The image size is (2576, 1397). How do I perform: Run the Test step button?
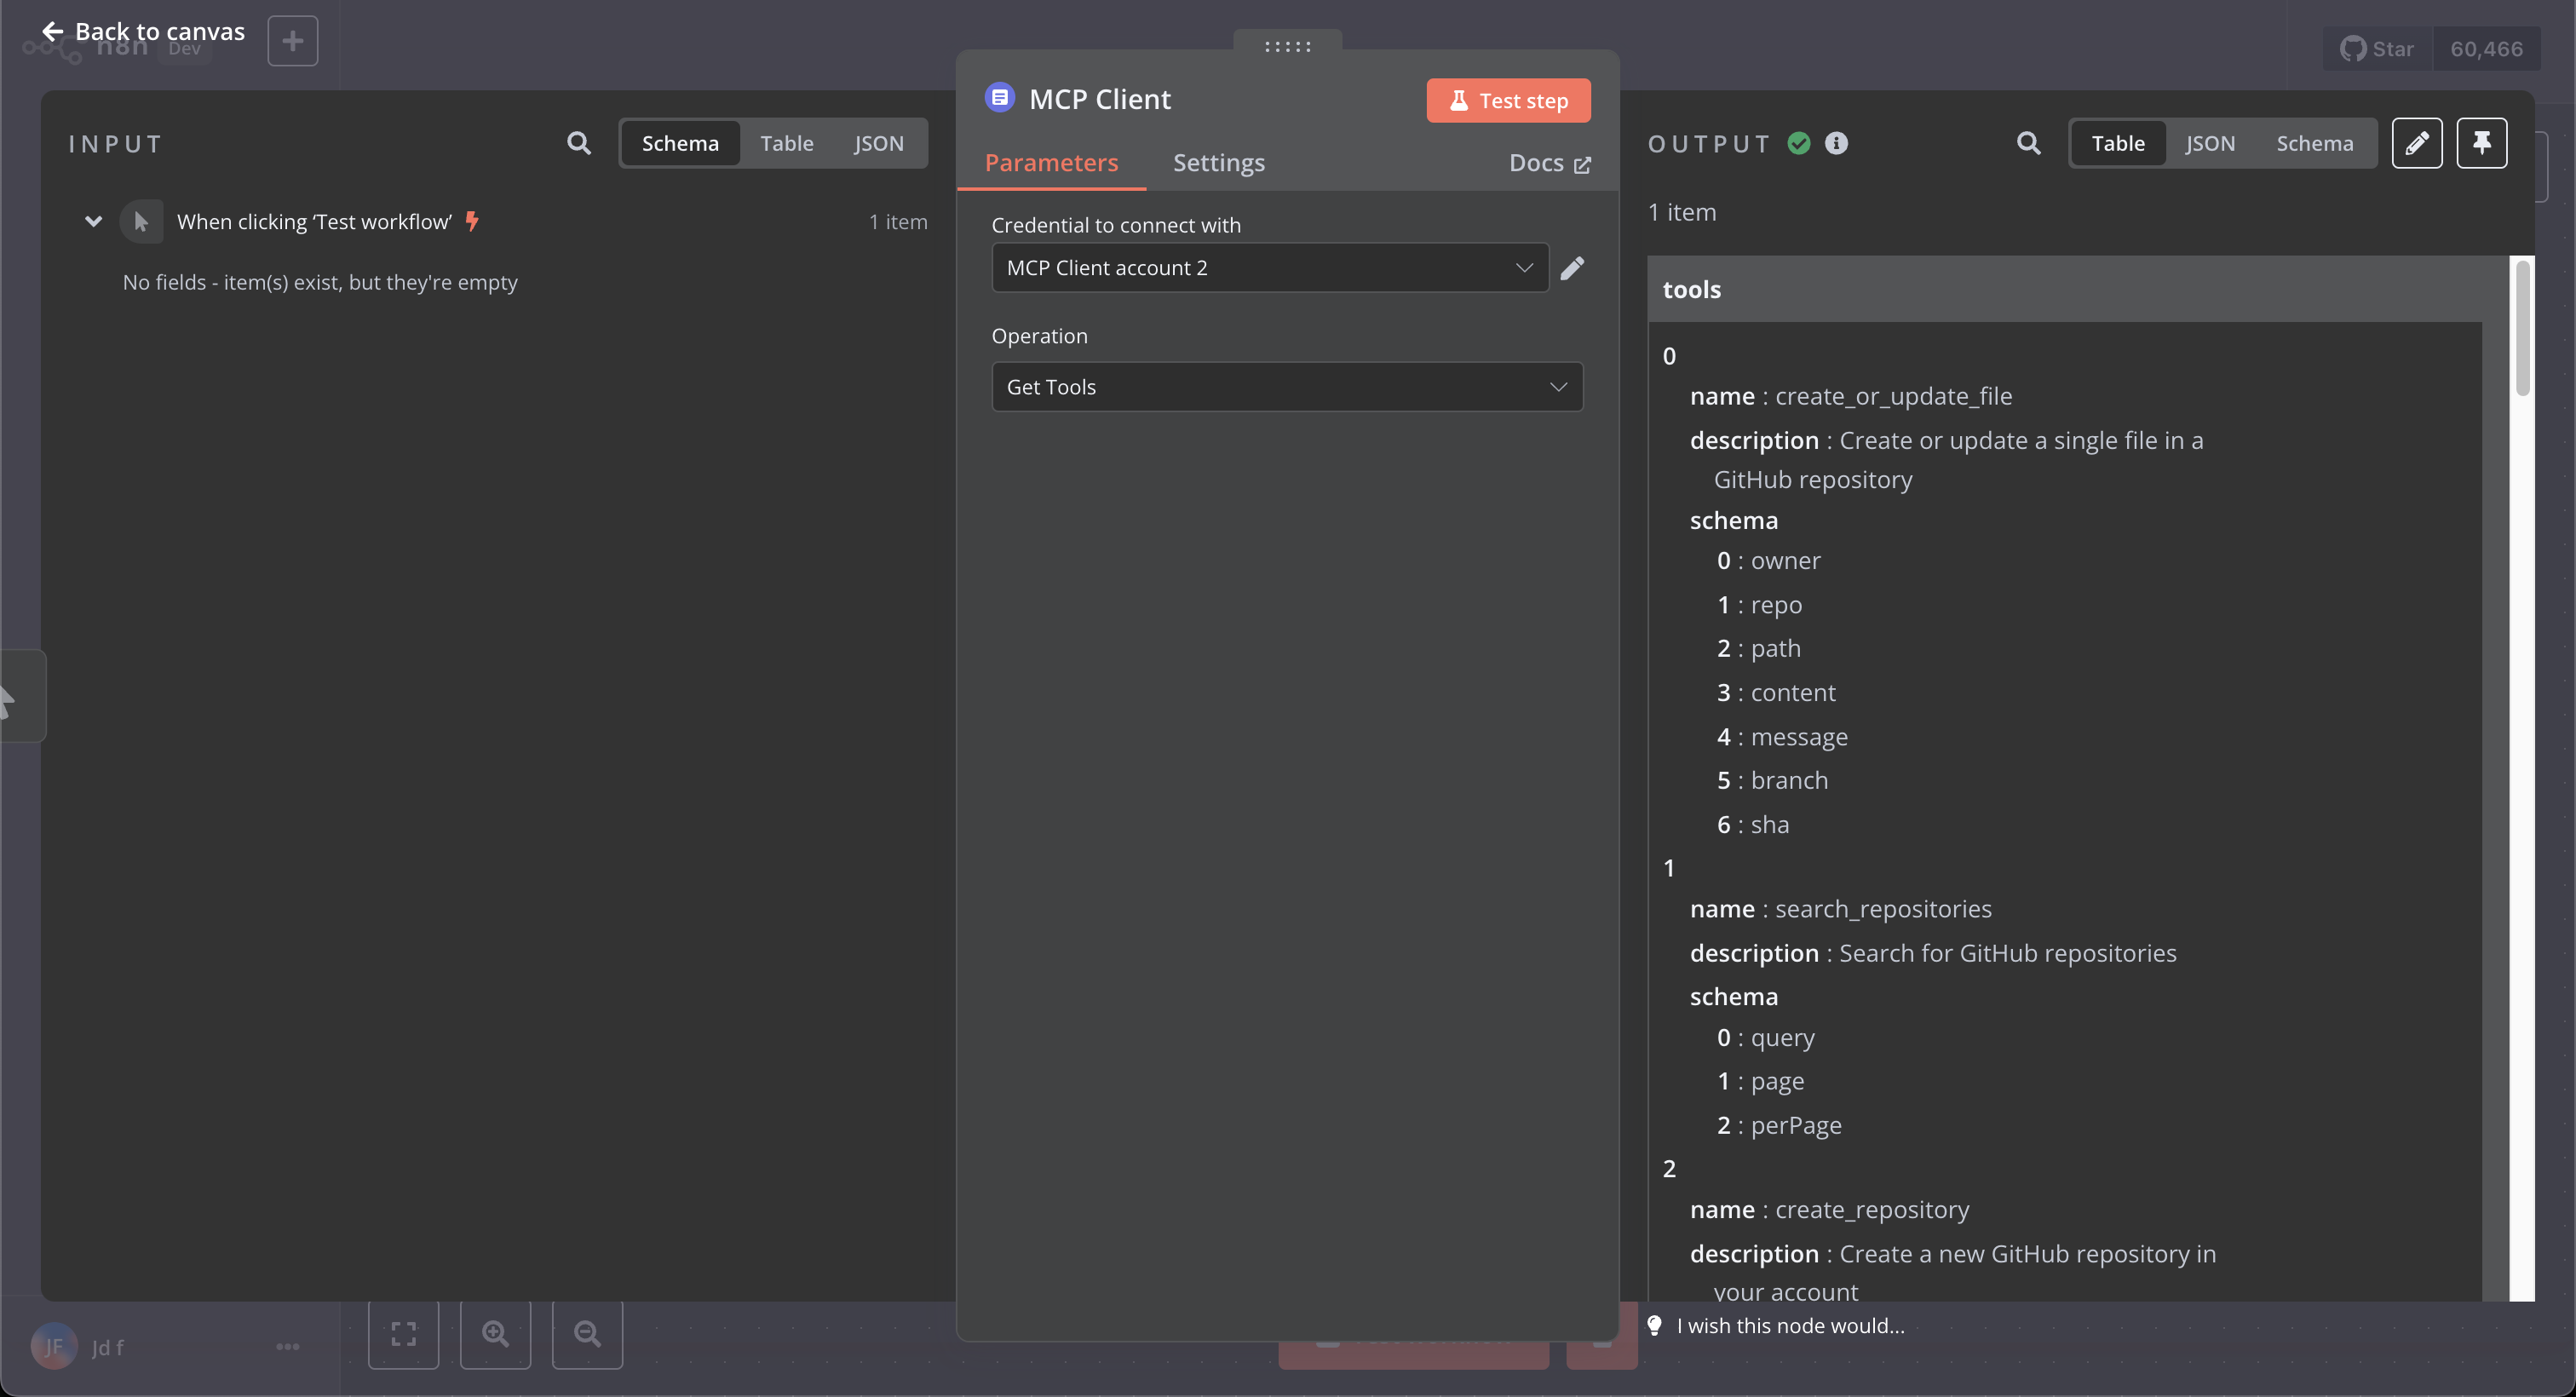[1508, 100]
